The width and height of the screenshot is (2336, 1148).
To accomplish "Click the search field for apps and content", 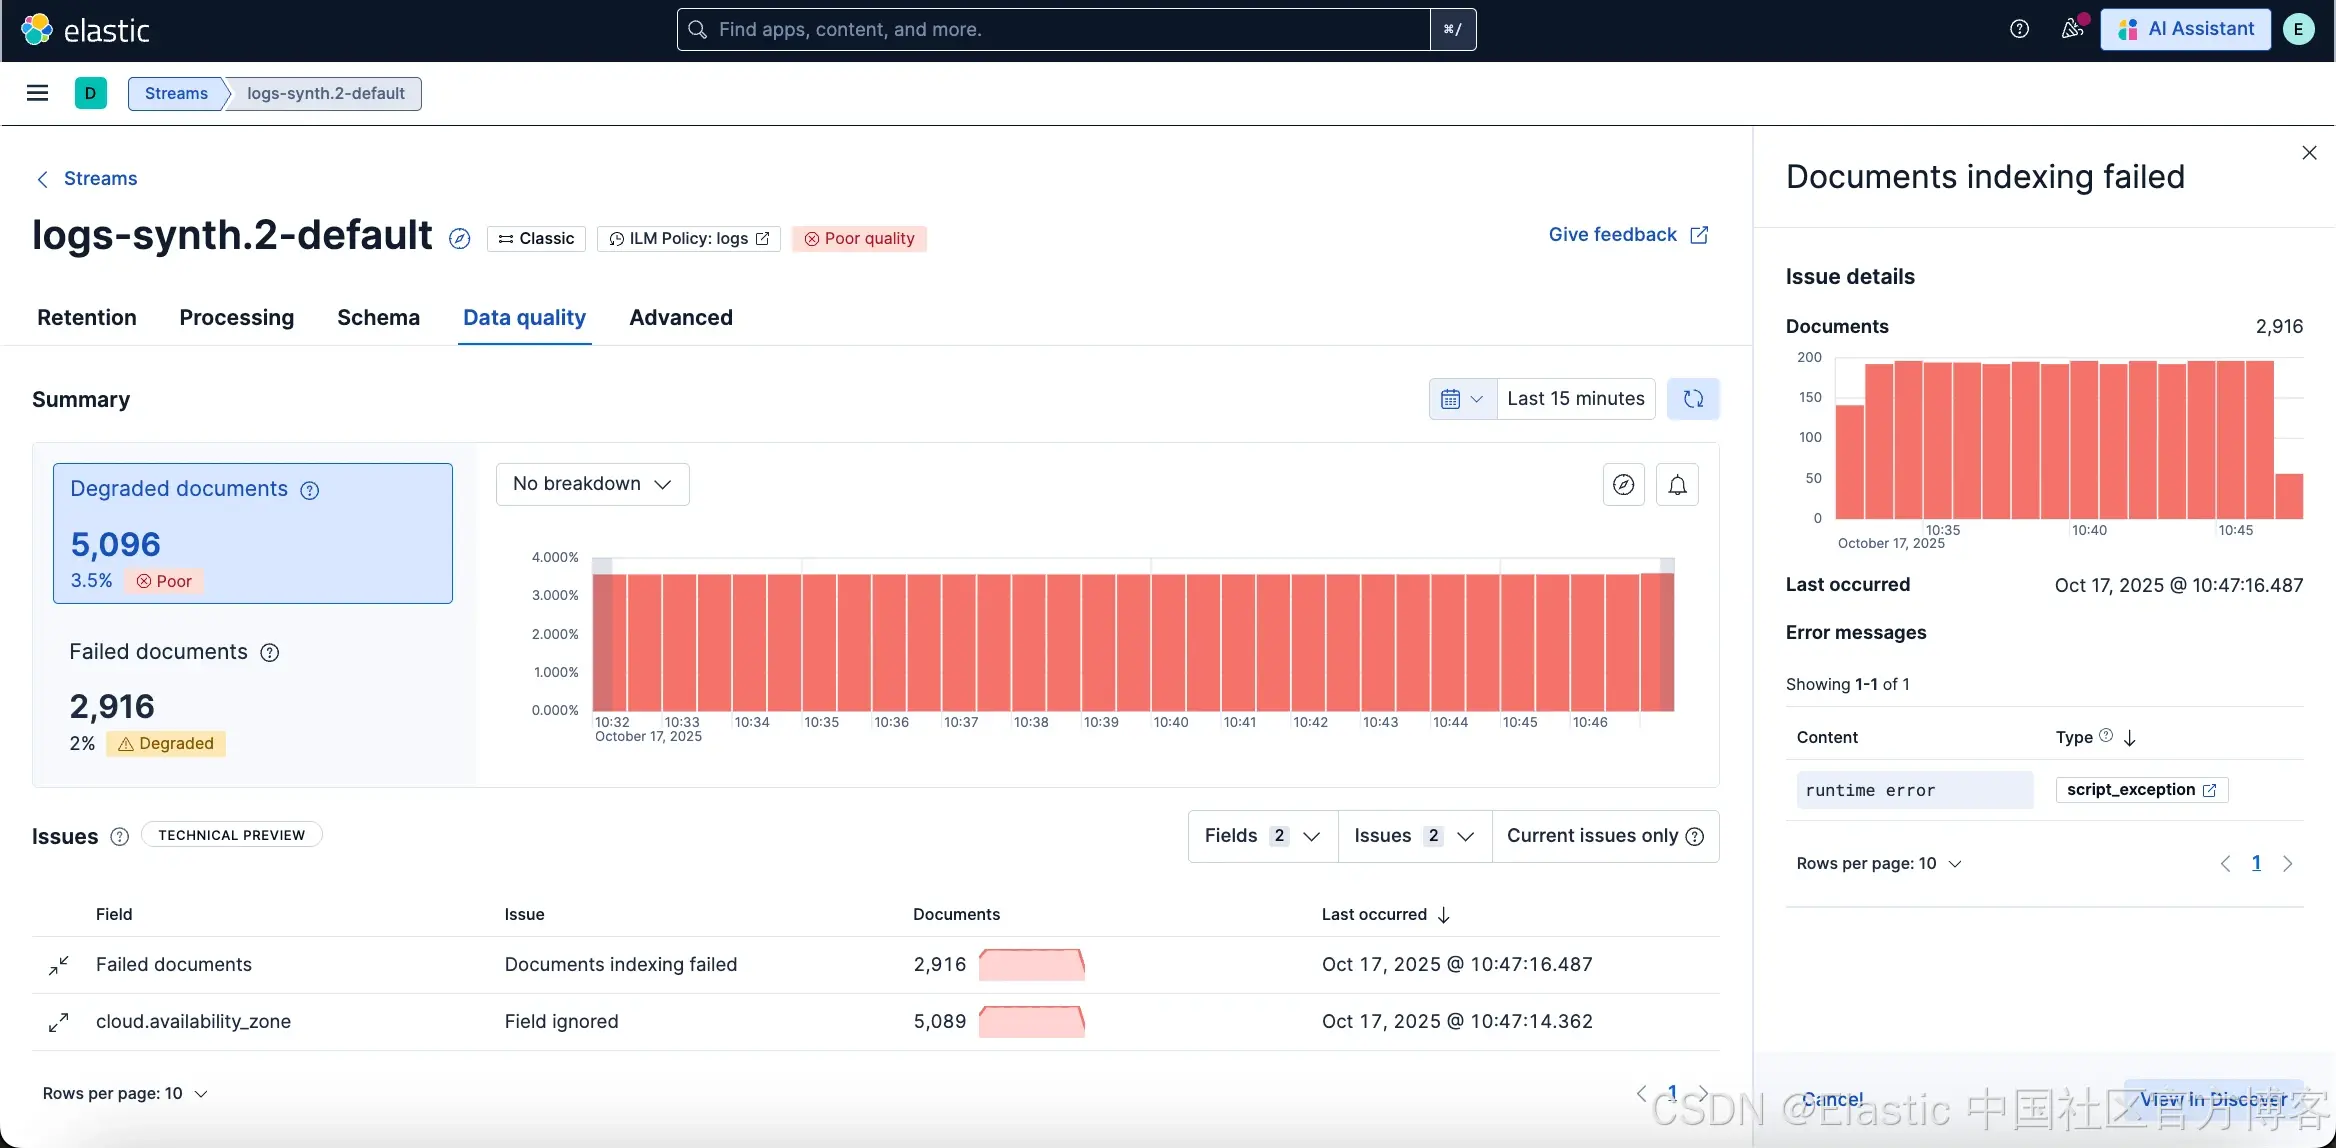I will coord(1055,30).
